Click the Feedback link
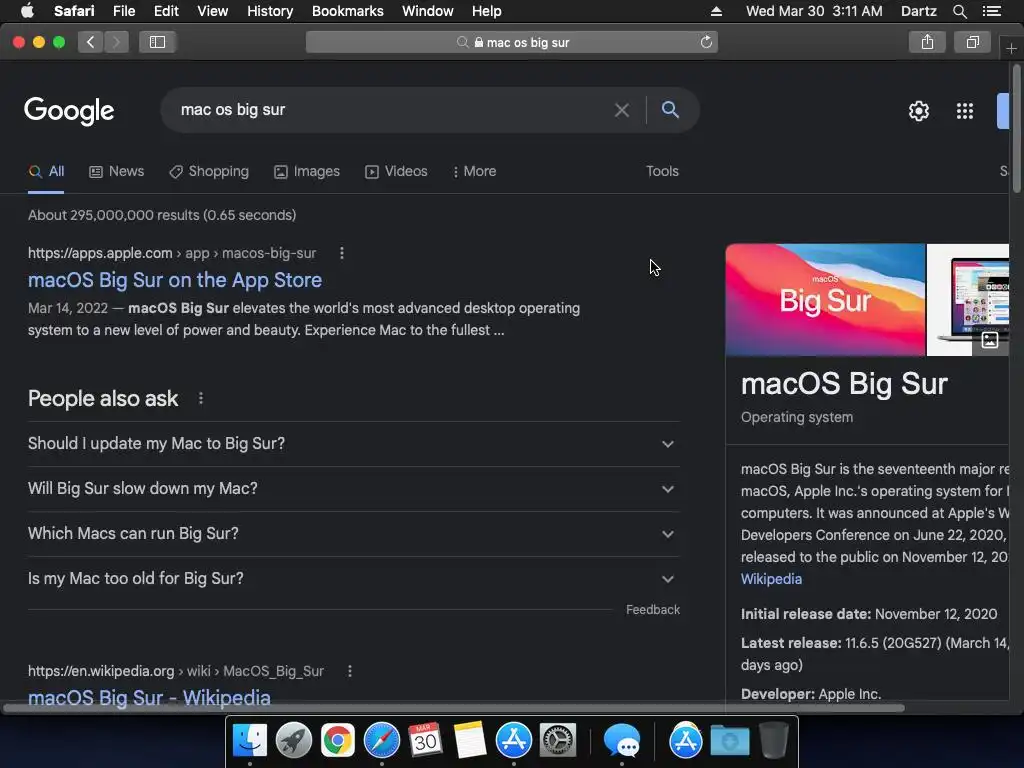This screenshot has width=1024, height=768. tap(653, 610)
